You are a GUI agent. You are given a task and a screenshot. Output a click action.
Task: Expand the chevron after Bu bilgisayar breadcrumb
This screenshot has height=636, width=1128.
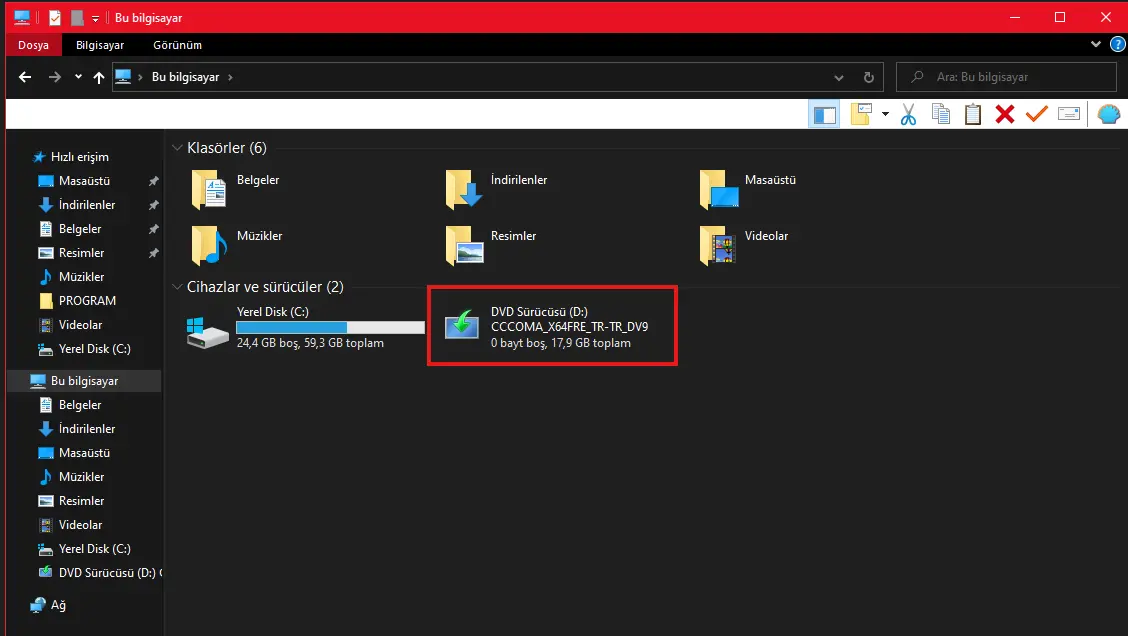pos(230,77)
